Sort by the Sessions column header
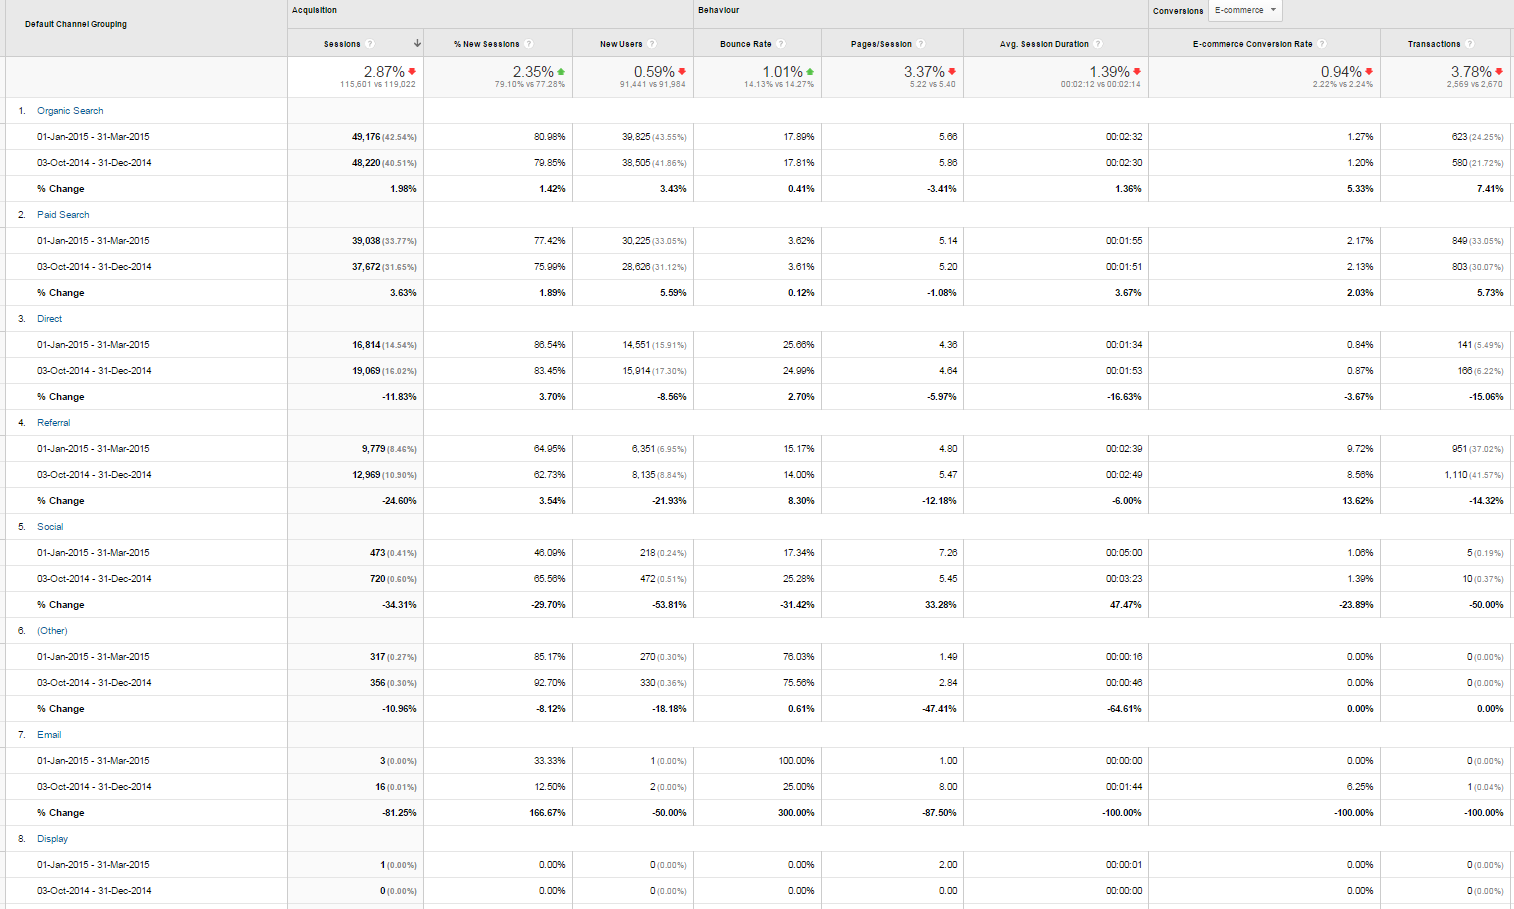Screen dimensions: 1514x909 click(342, 44)
